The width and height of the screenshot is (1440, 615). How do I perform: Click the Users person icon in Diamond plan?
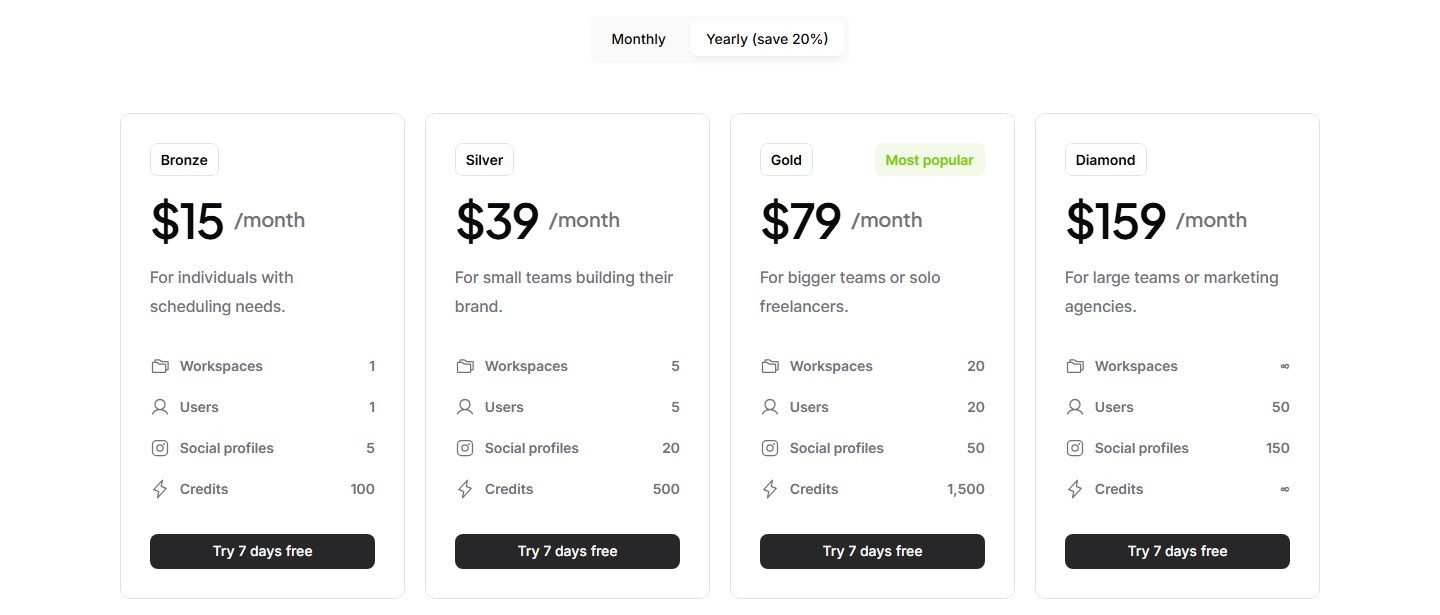1075,407
